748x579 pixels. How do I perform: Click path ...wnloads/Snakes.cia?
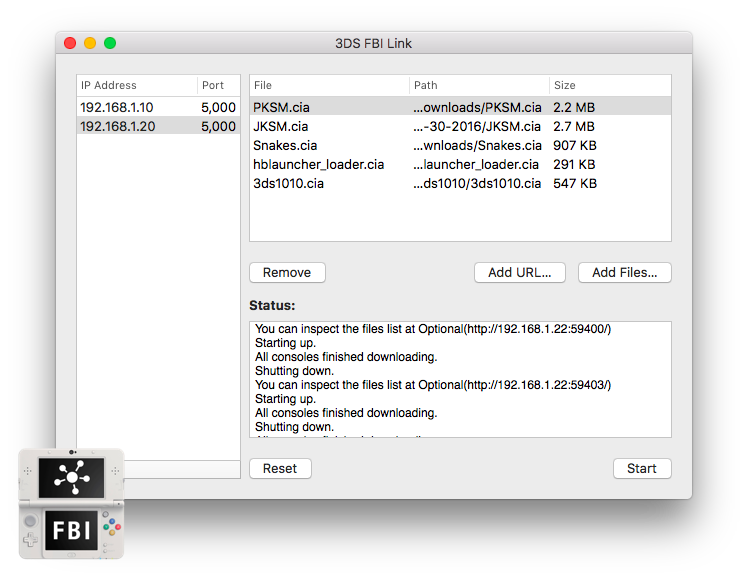478,145
